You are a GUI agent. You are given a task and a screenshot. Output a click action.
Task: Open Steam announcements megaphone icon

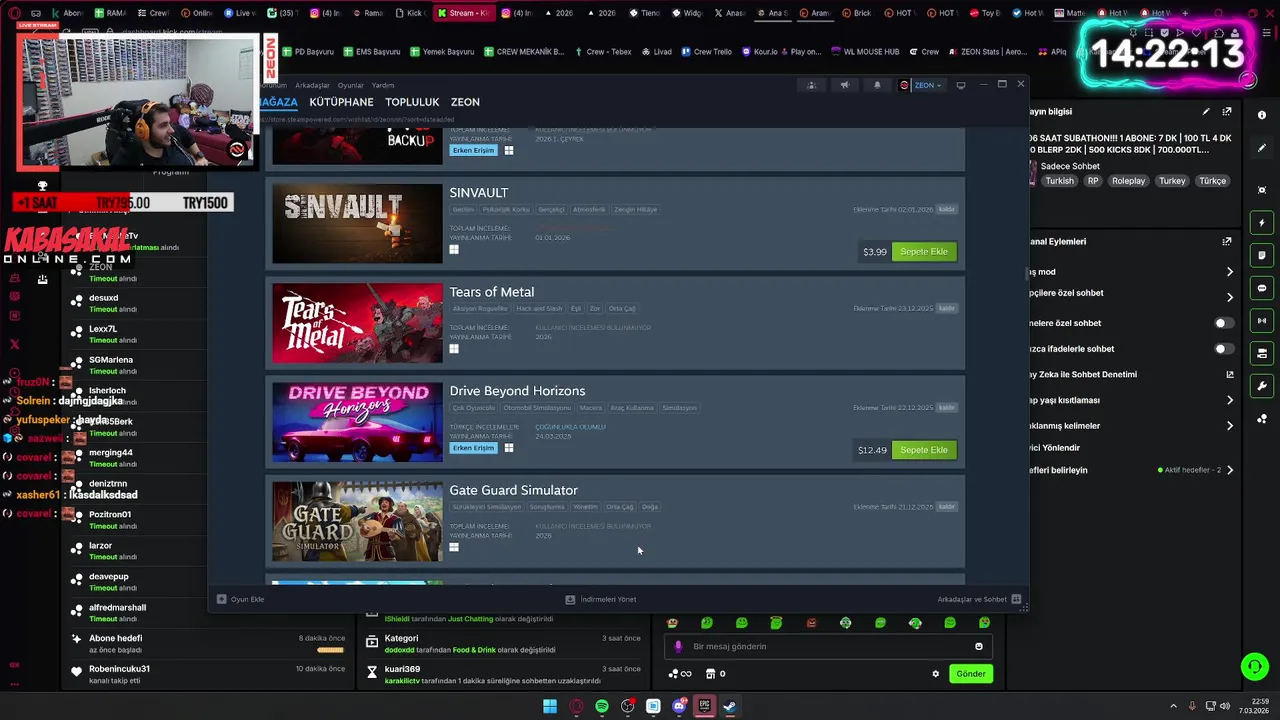pos(844,85)
